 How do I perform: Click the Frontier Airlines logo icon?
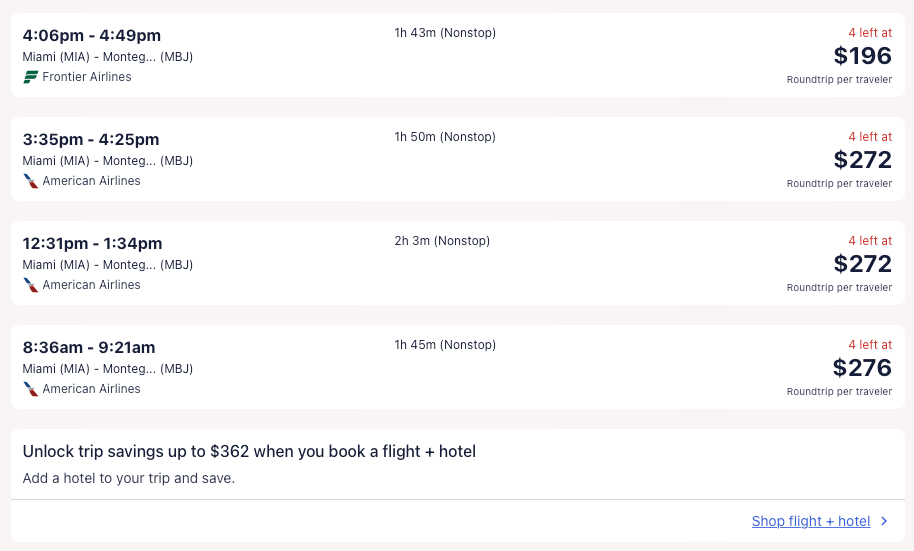31,77
